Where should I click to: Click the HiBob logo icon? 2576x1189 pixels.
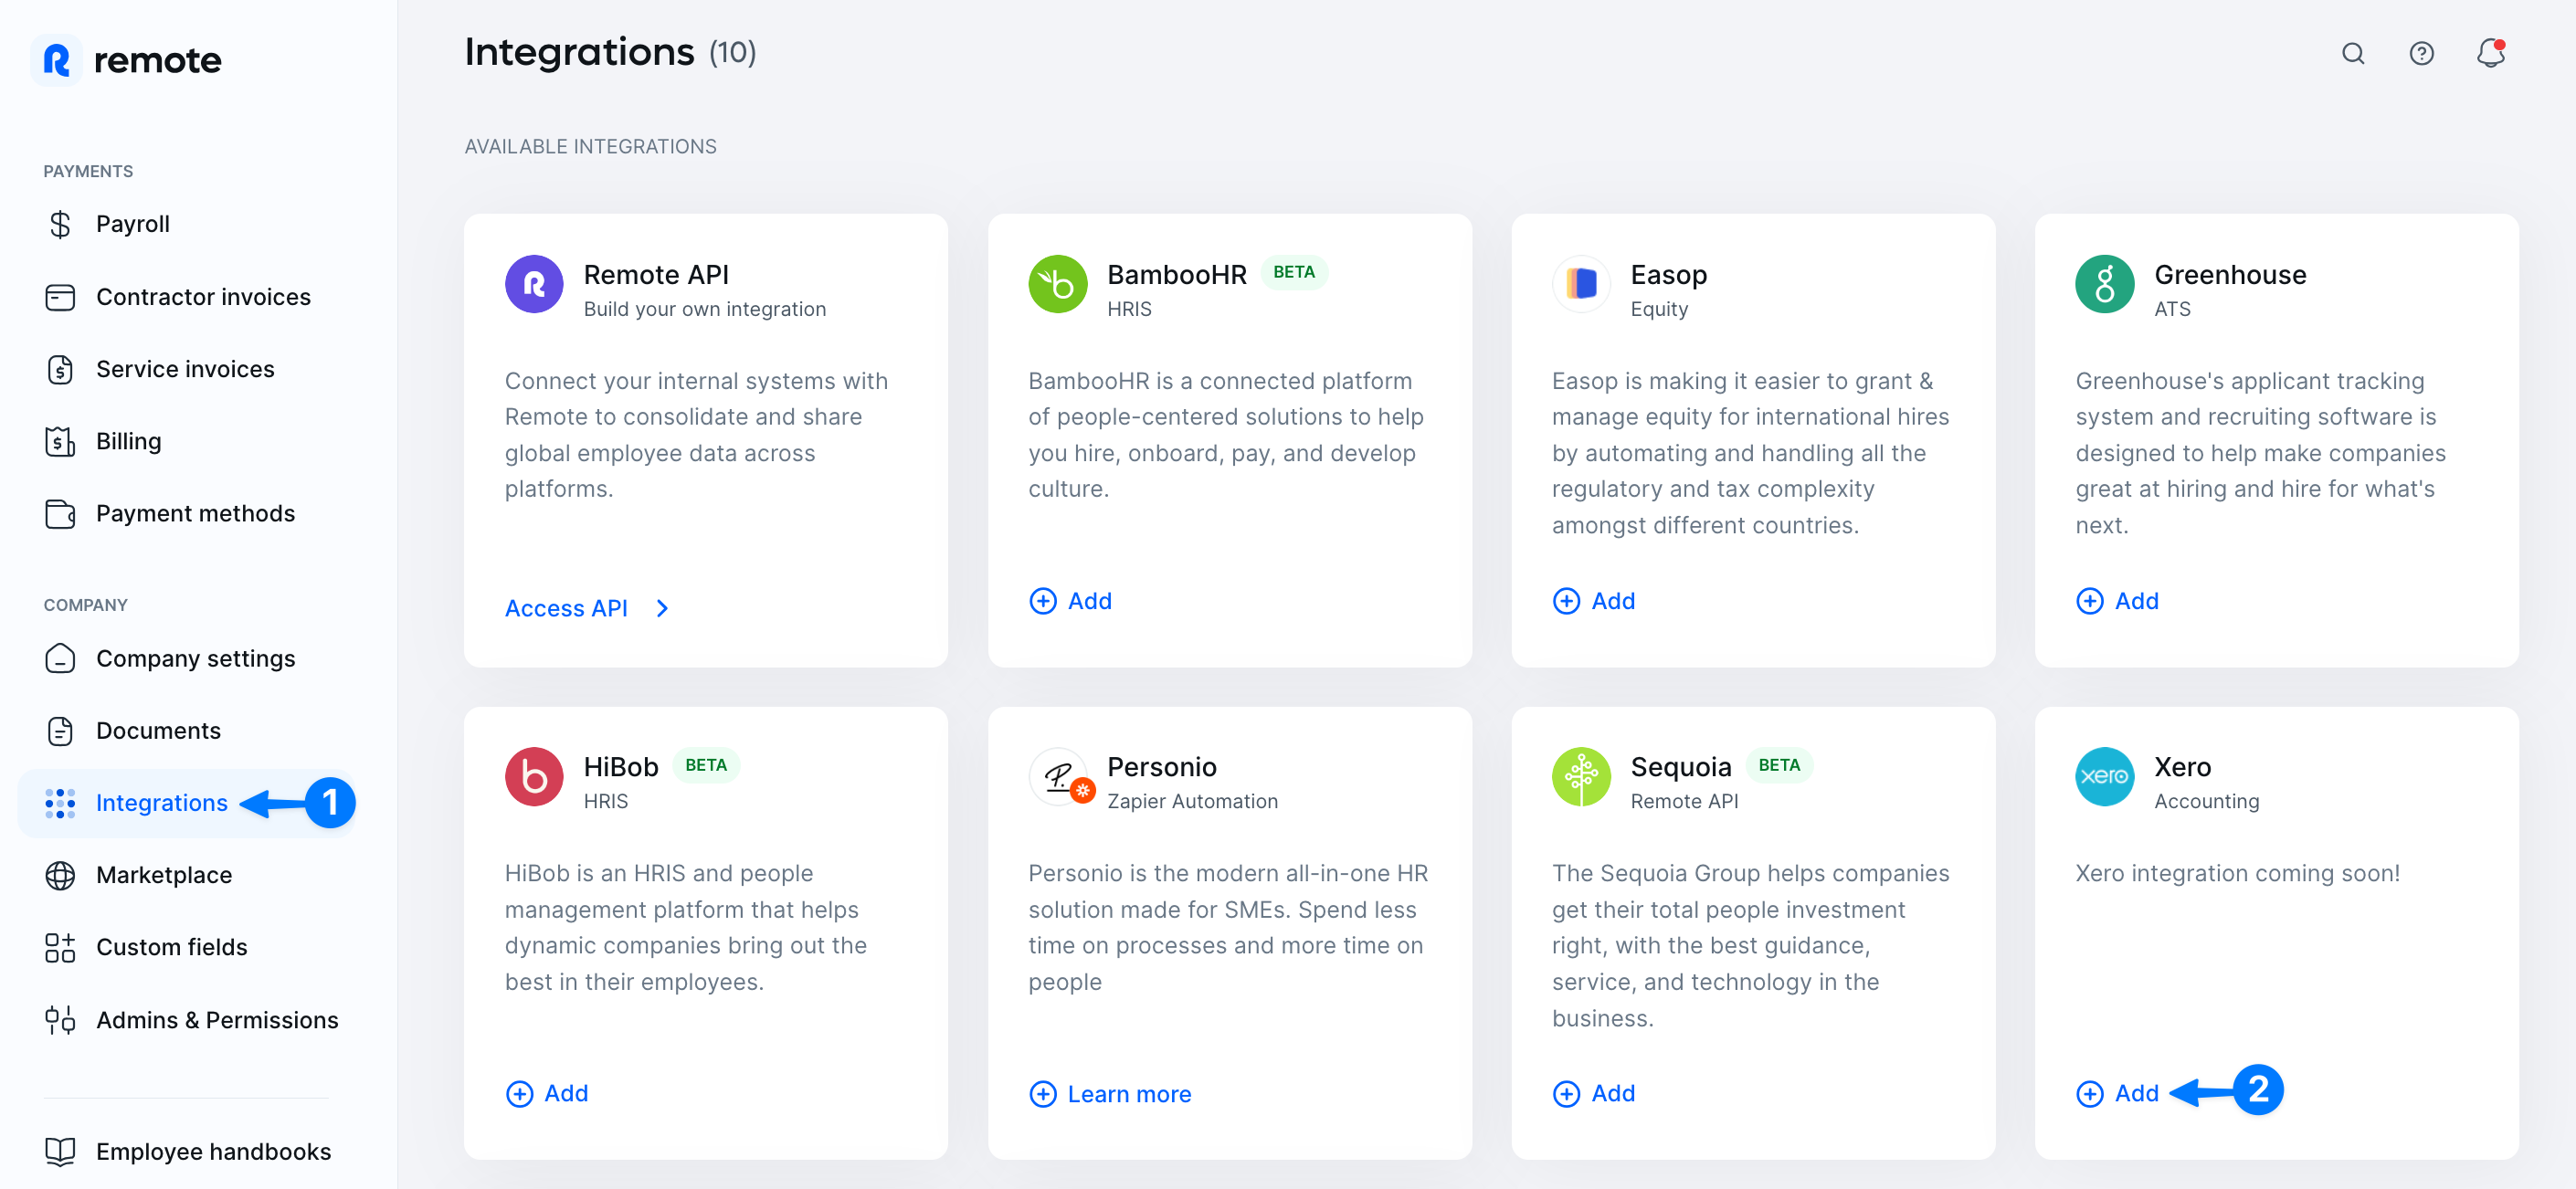point(534,776)
